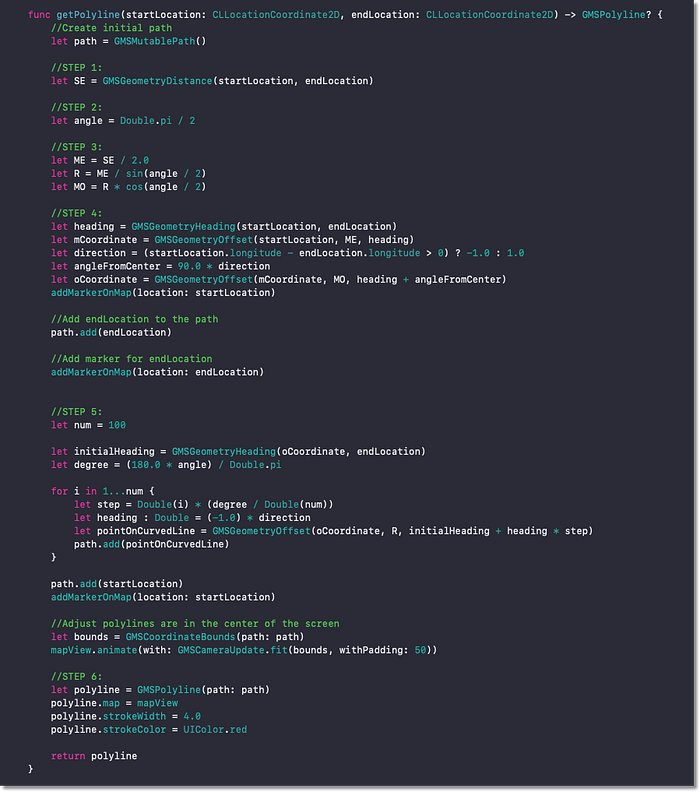Viewport: 700px width, 792px height.
Task: Click 'pointOnCurvedLine' in its let declaration
Action: pos(146,531)
